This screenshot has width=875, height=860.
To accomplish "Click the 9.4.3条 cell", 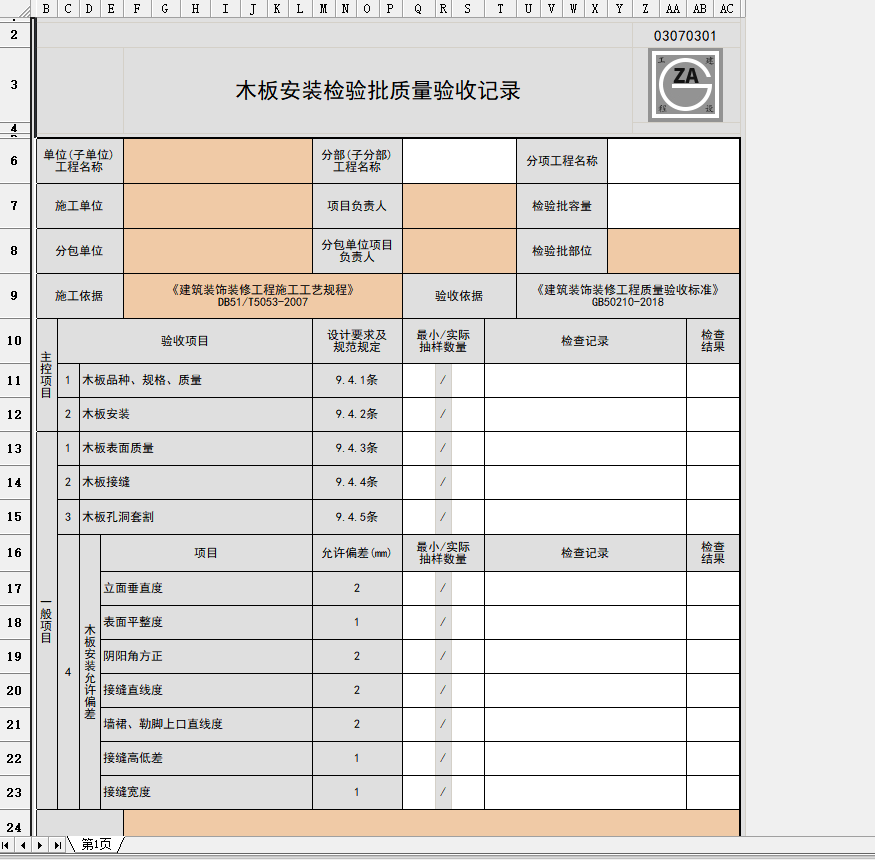I will pos(357,448).
